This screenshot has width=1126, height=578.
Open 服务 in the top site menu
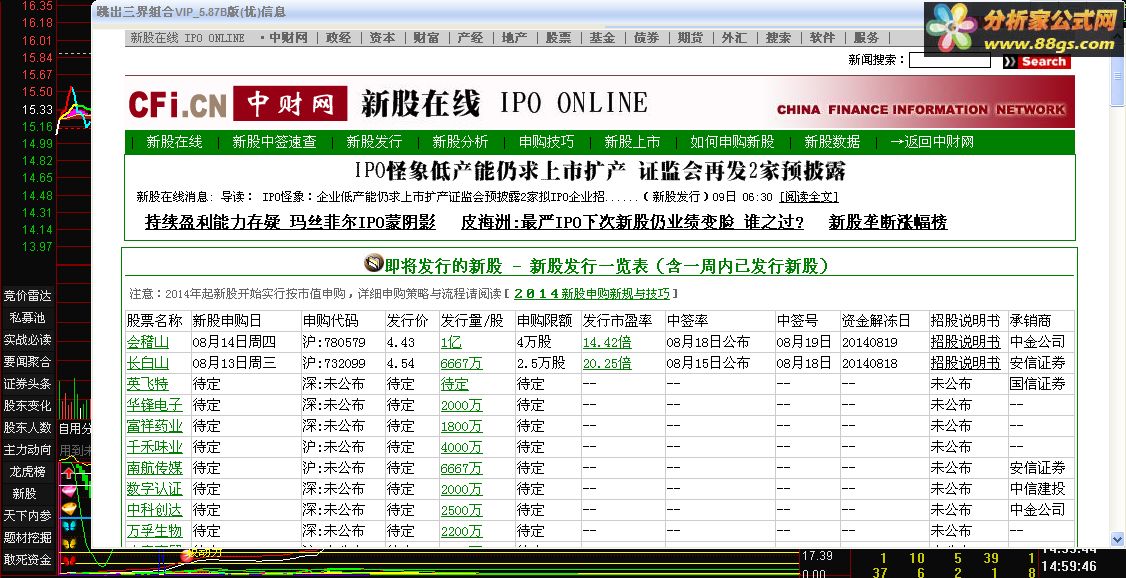(867, 38)
